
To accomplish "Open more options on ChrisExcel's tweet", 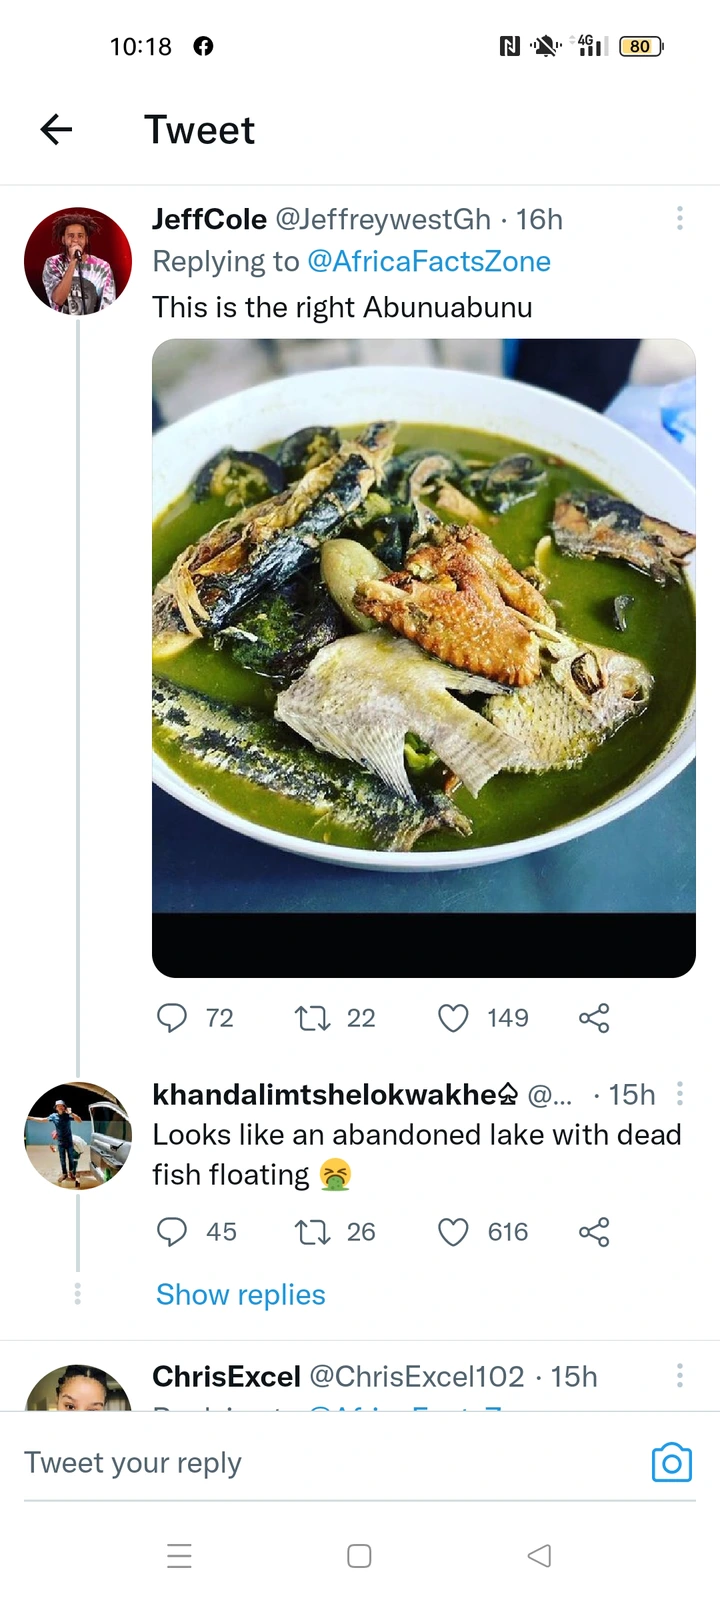I will (x=680, y=1376).
